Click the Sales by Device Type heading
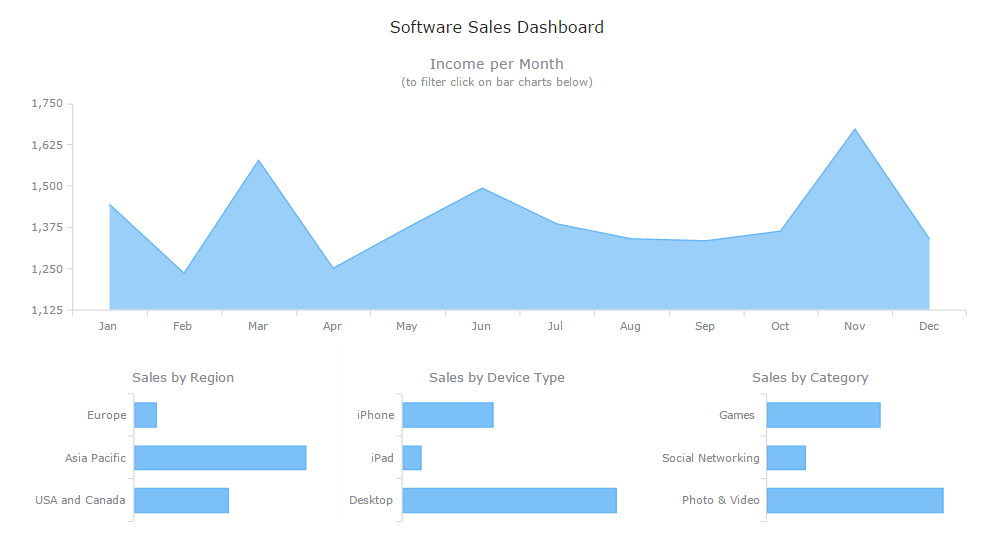This screenshot has height=546, width=994. tap(497, 378)
